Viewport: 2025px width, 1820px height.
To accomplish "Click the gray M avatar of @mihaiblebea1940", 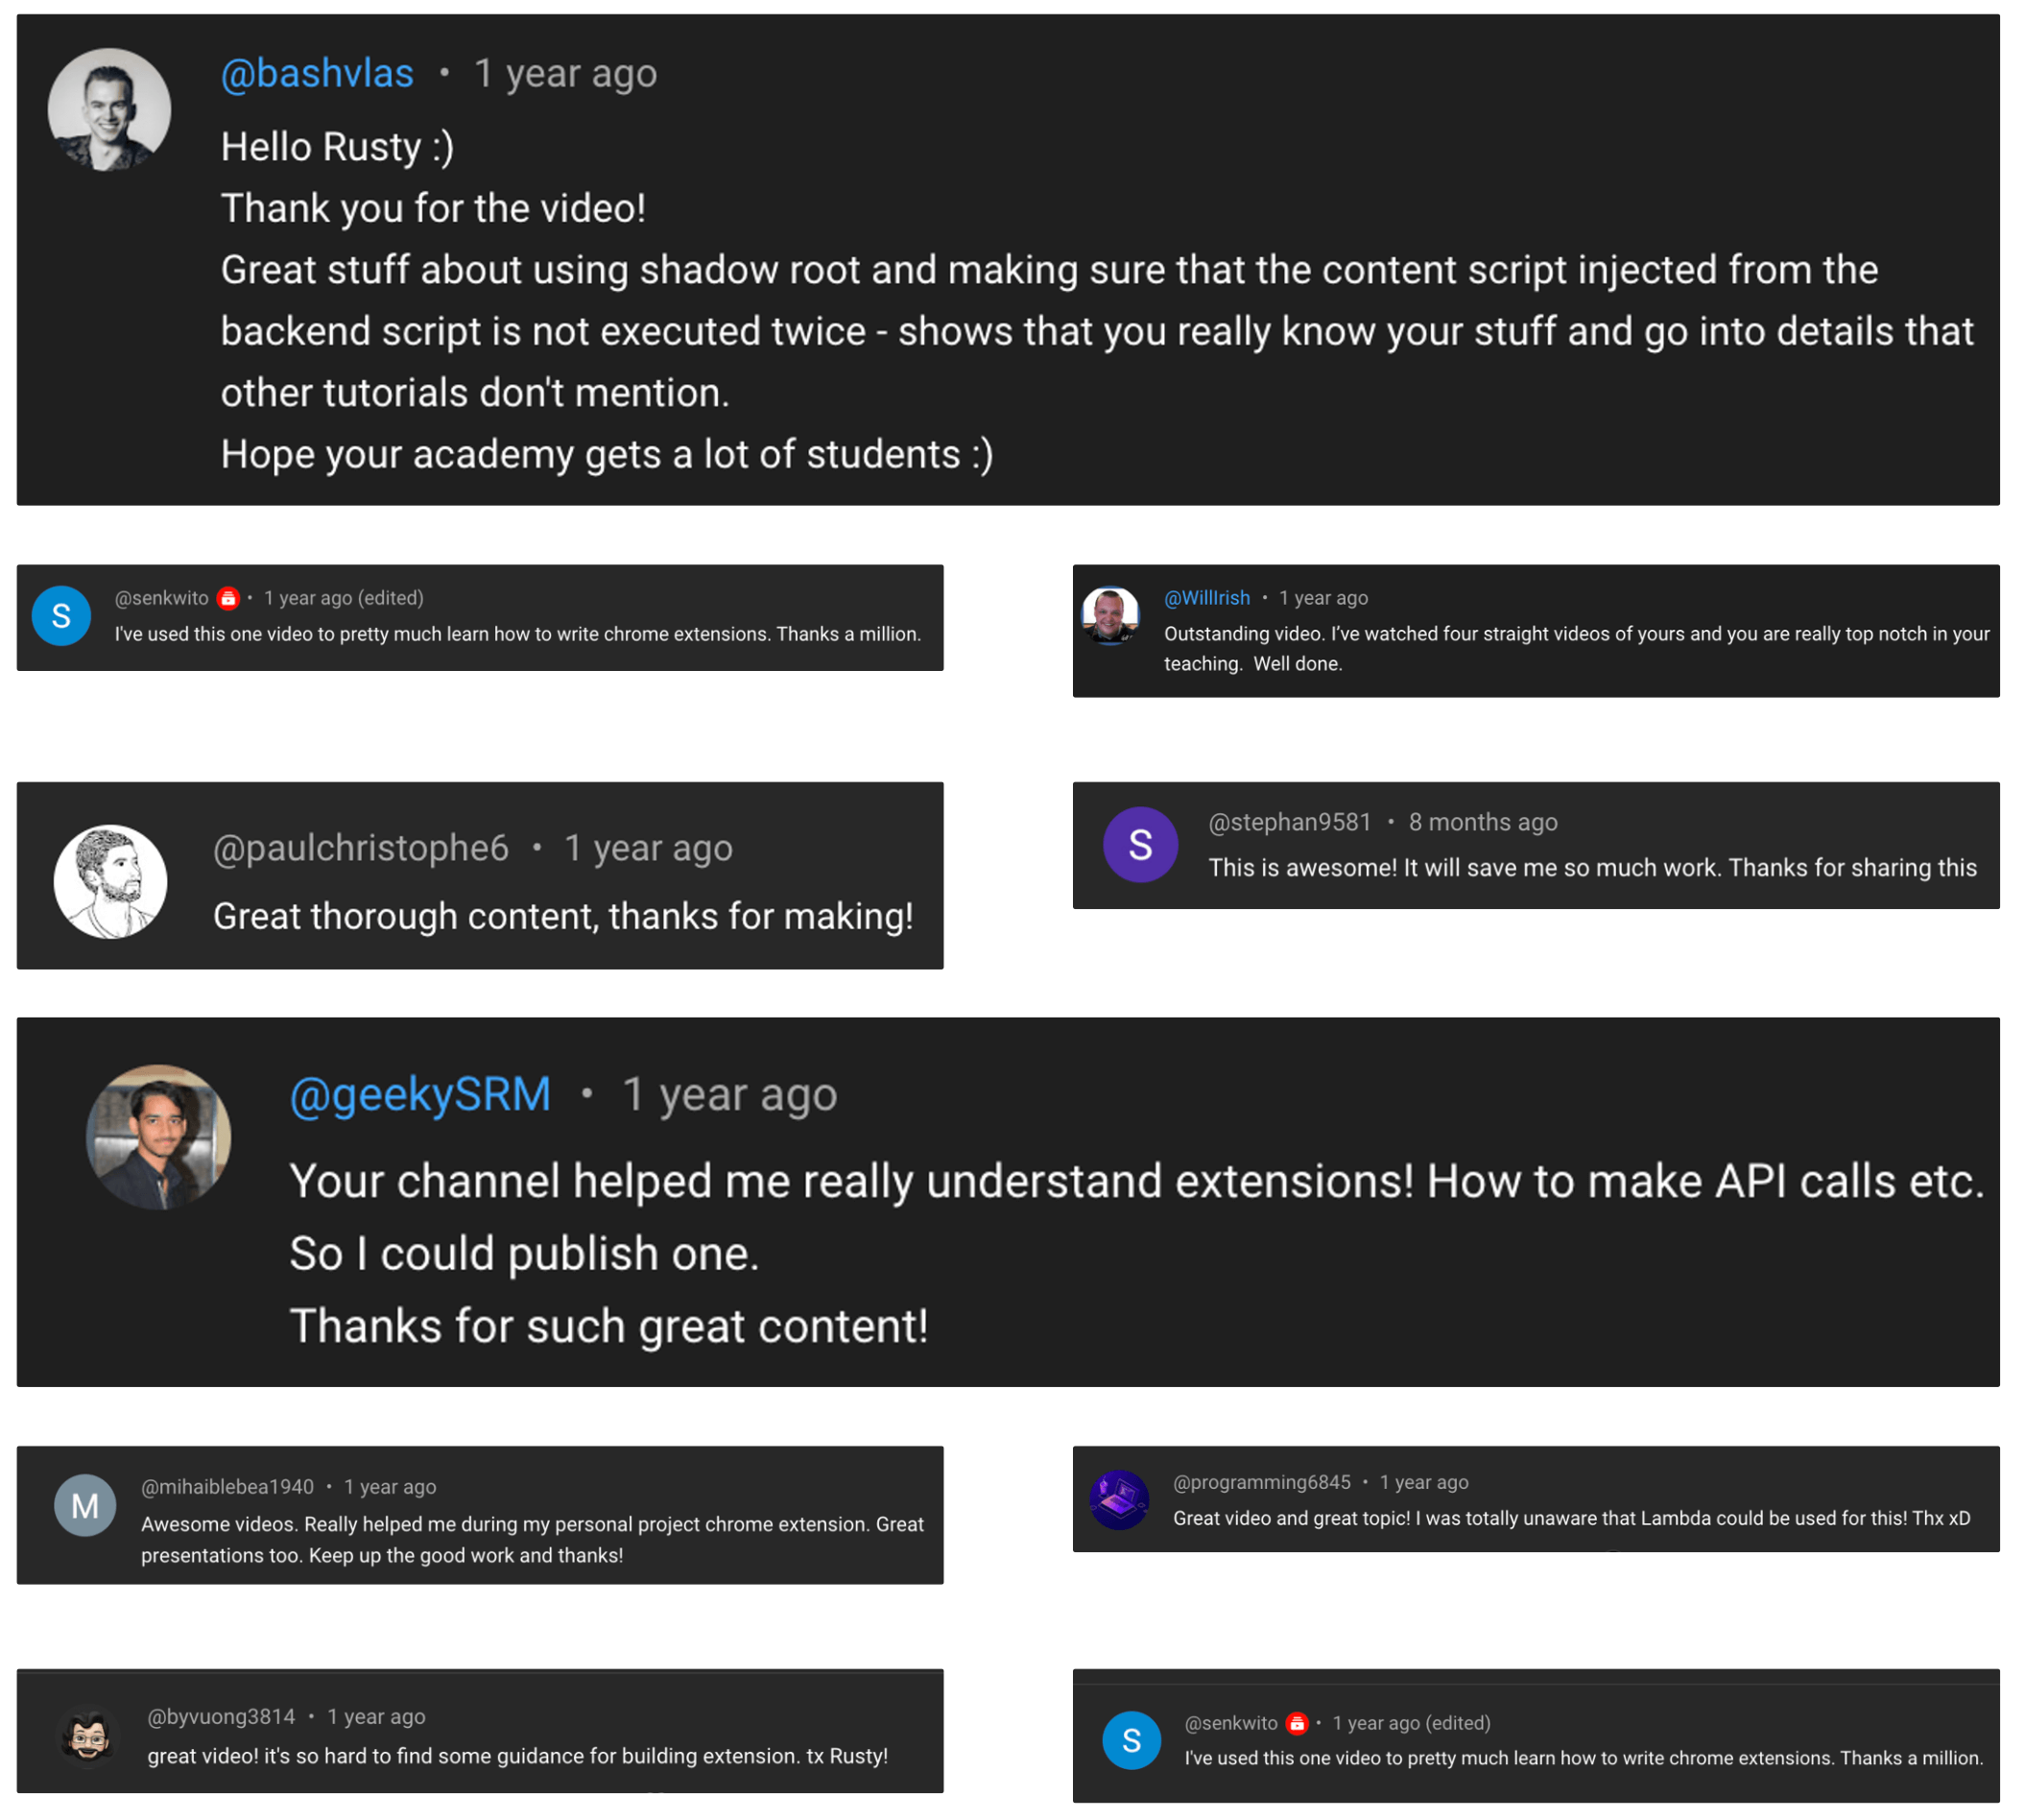I will click(x=85, y=1504).
